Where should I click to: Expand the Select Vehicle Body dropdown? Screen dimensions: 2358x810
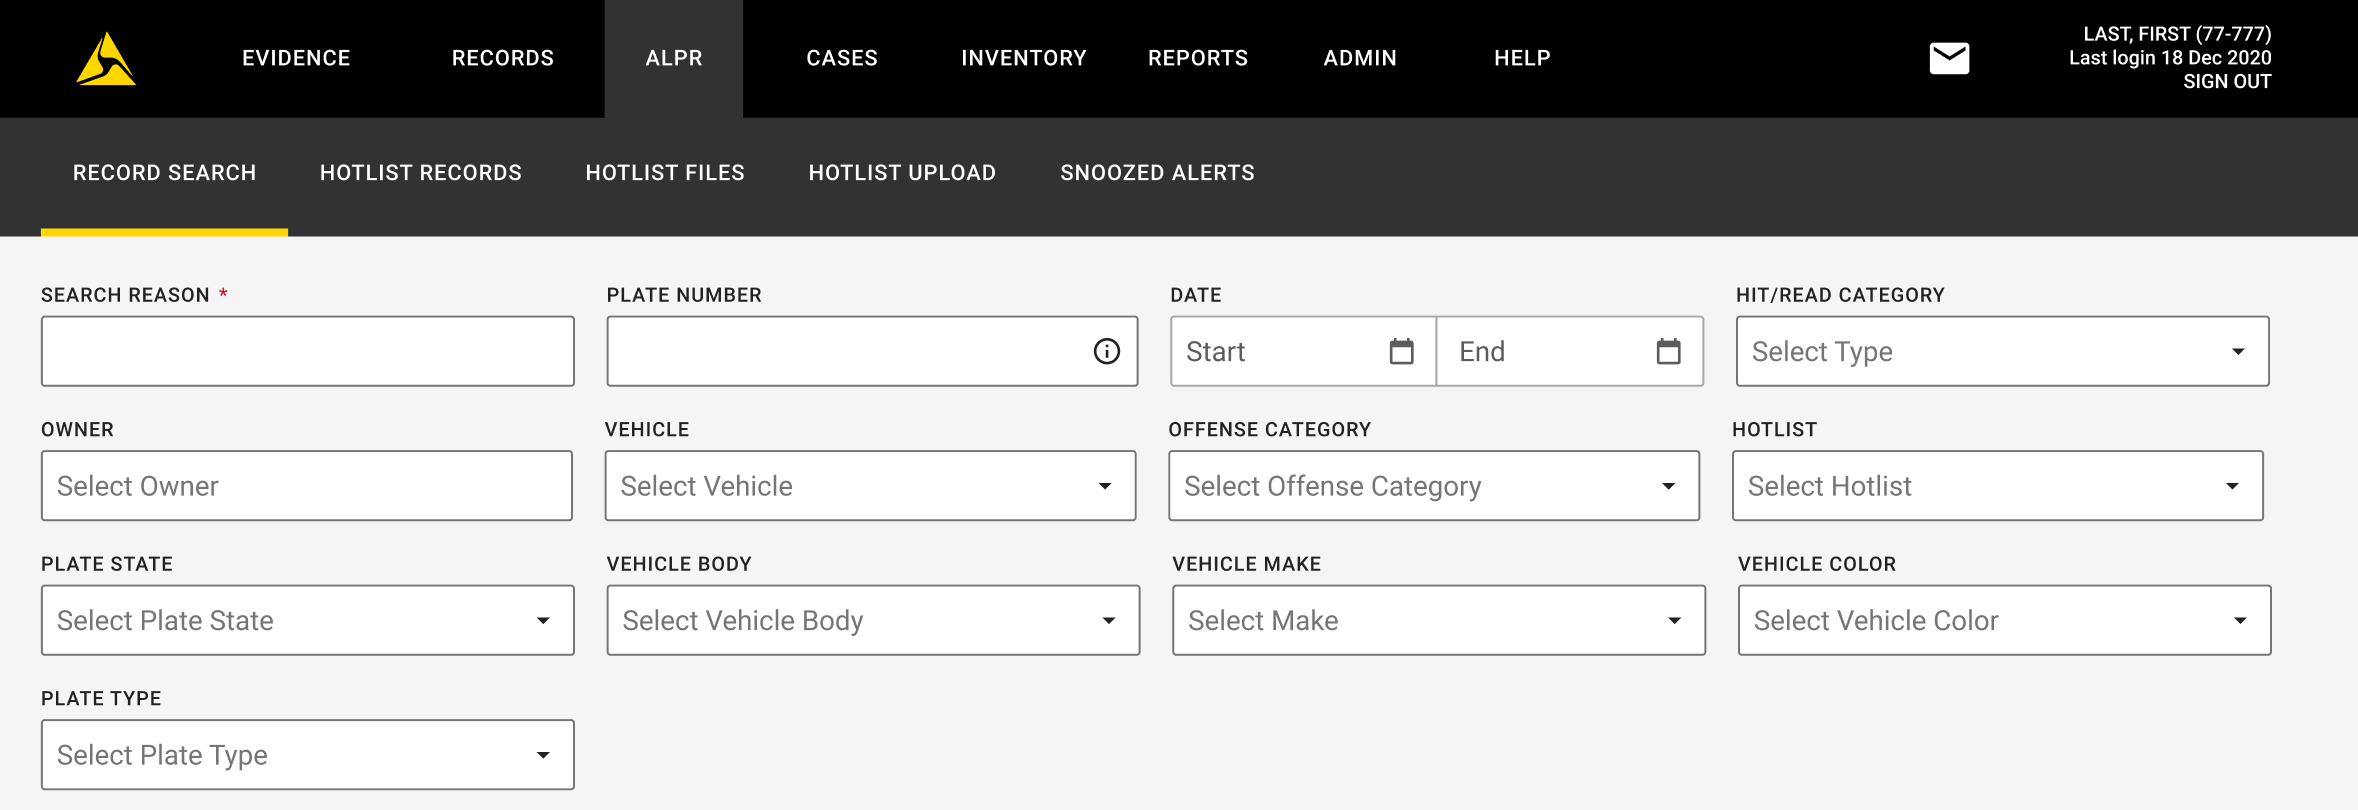[872, 620]
